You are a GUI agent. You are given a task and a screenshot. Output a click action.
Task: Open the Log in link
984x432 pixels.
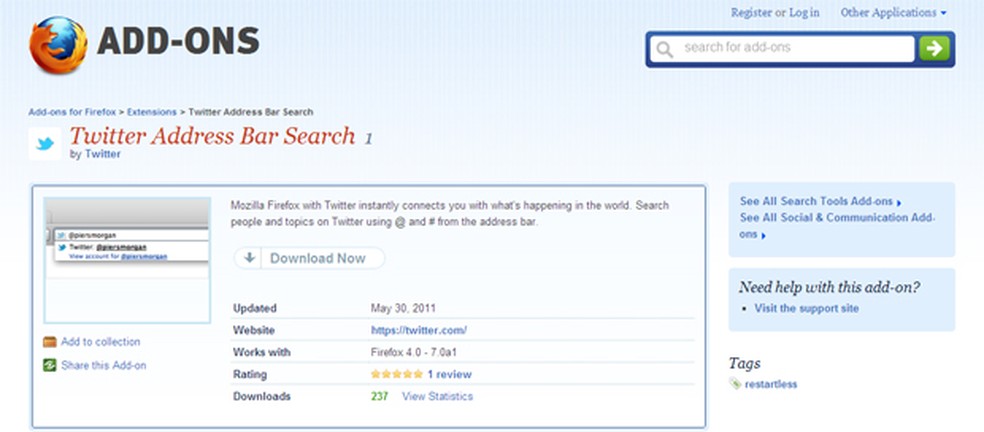[804, 13]
